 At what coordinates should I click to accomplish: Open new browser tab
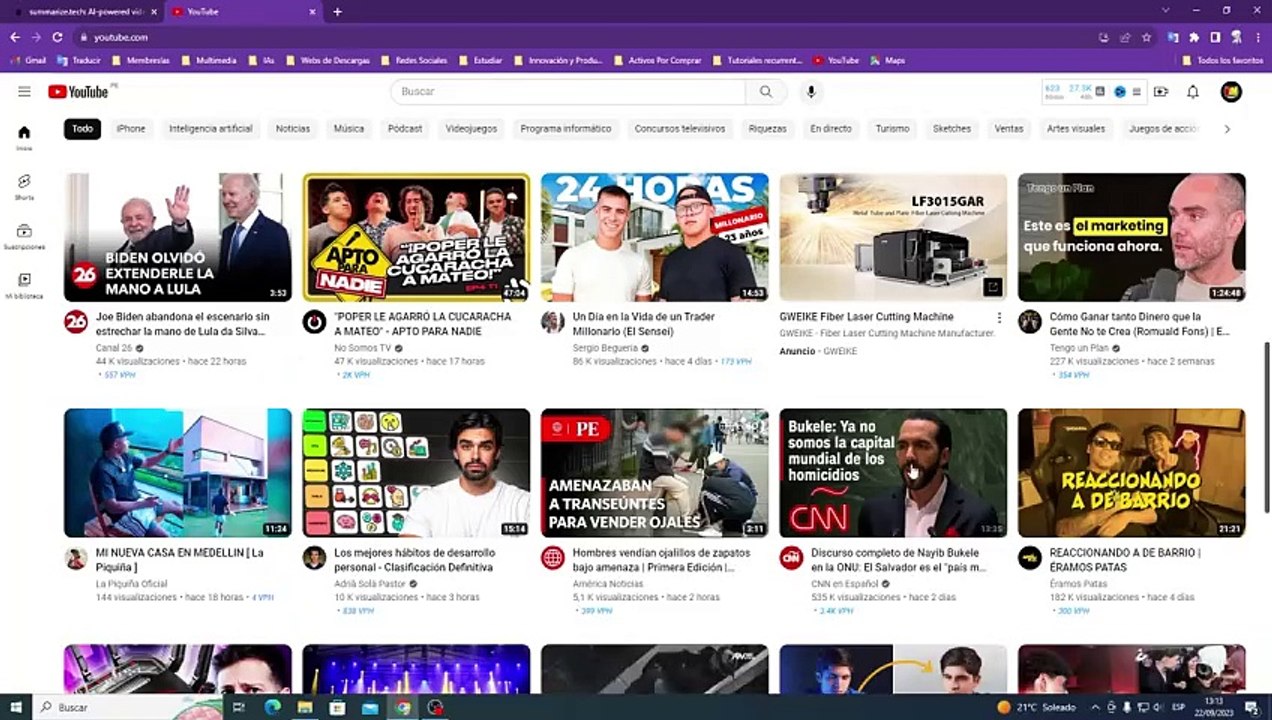[x=337, y=12]
